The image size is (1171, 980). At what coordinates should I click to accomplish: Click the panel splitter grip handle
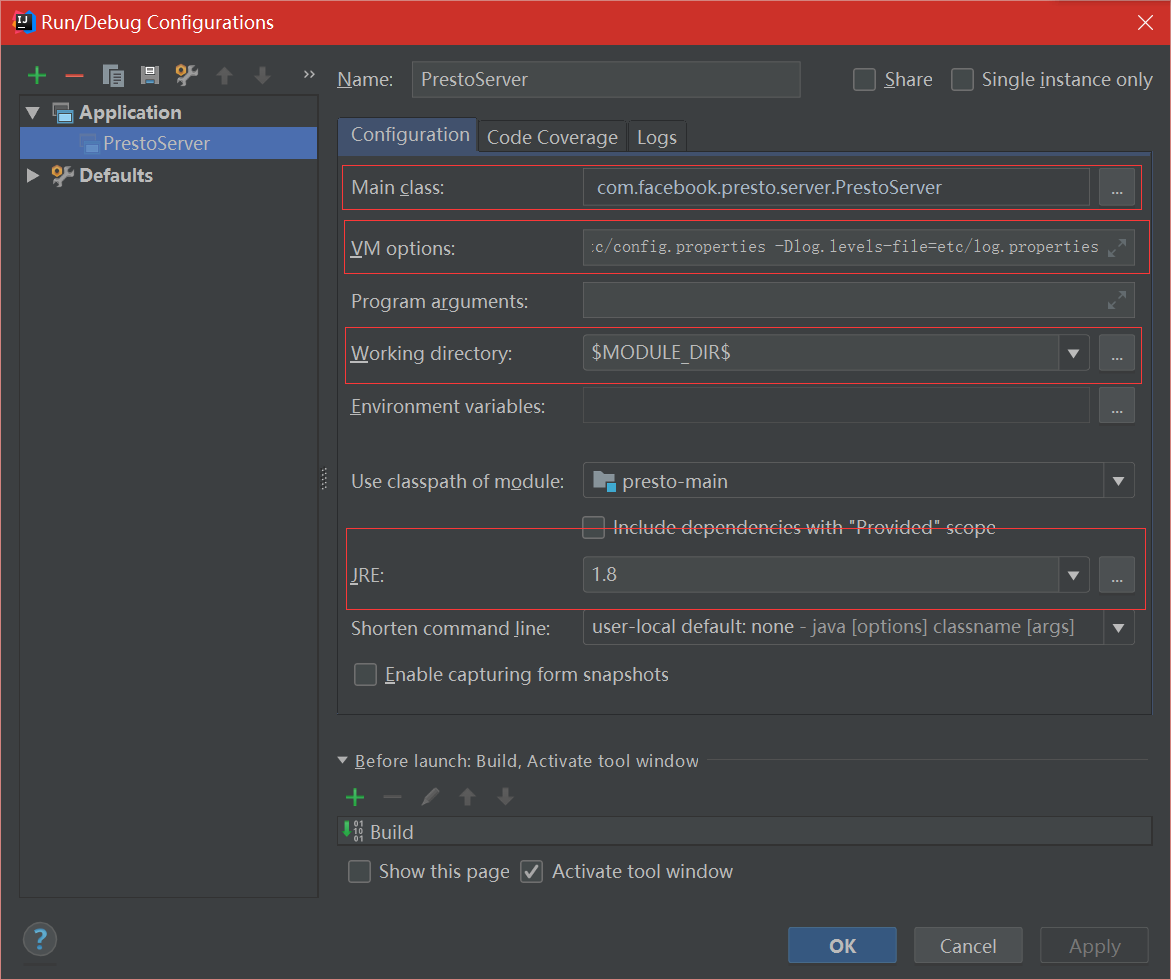coord(324,478)
